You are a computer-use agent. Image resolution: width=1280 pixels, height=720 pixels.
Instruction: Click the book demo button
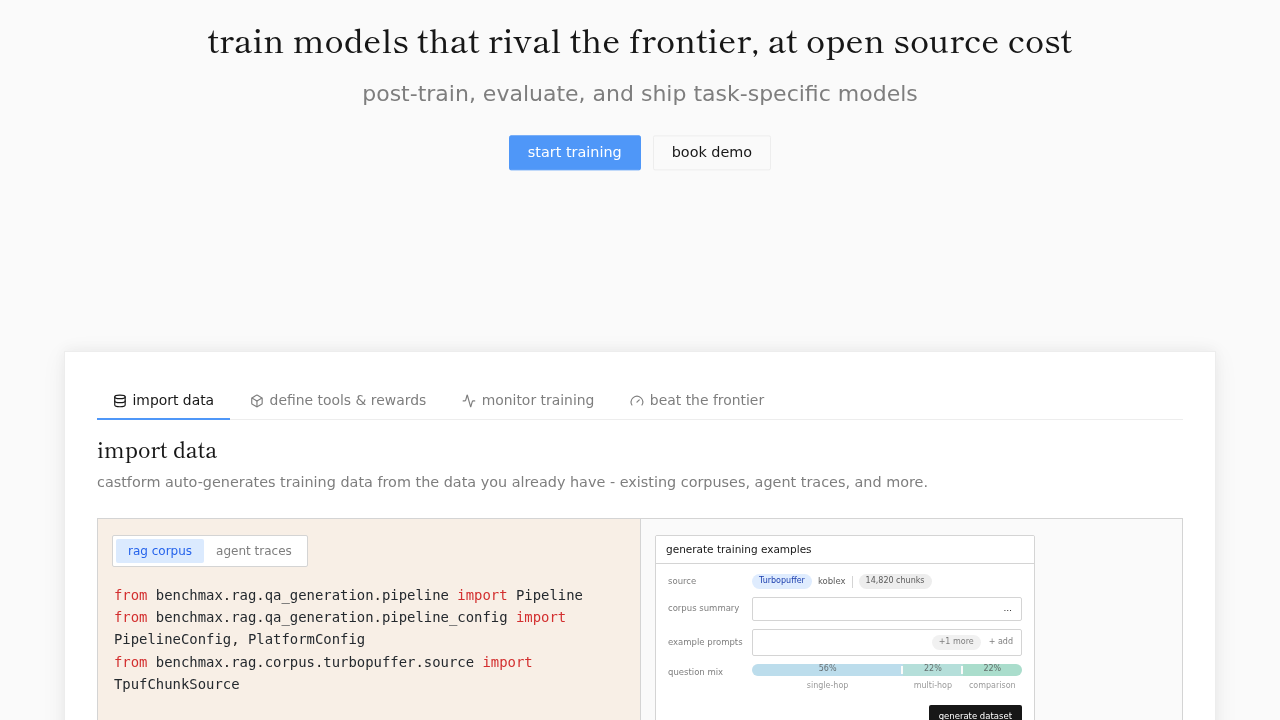(712, 153)
